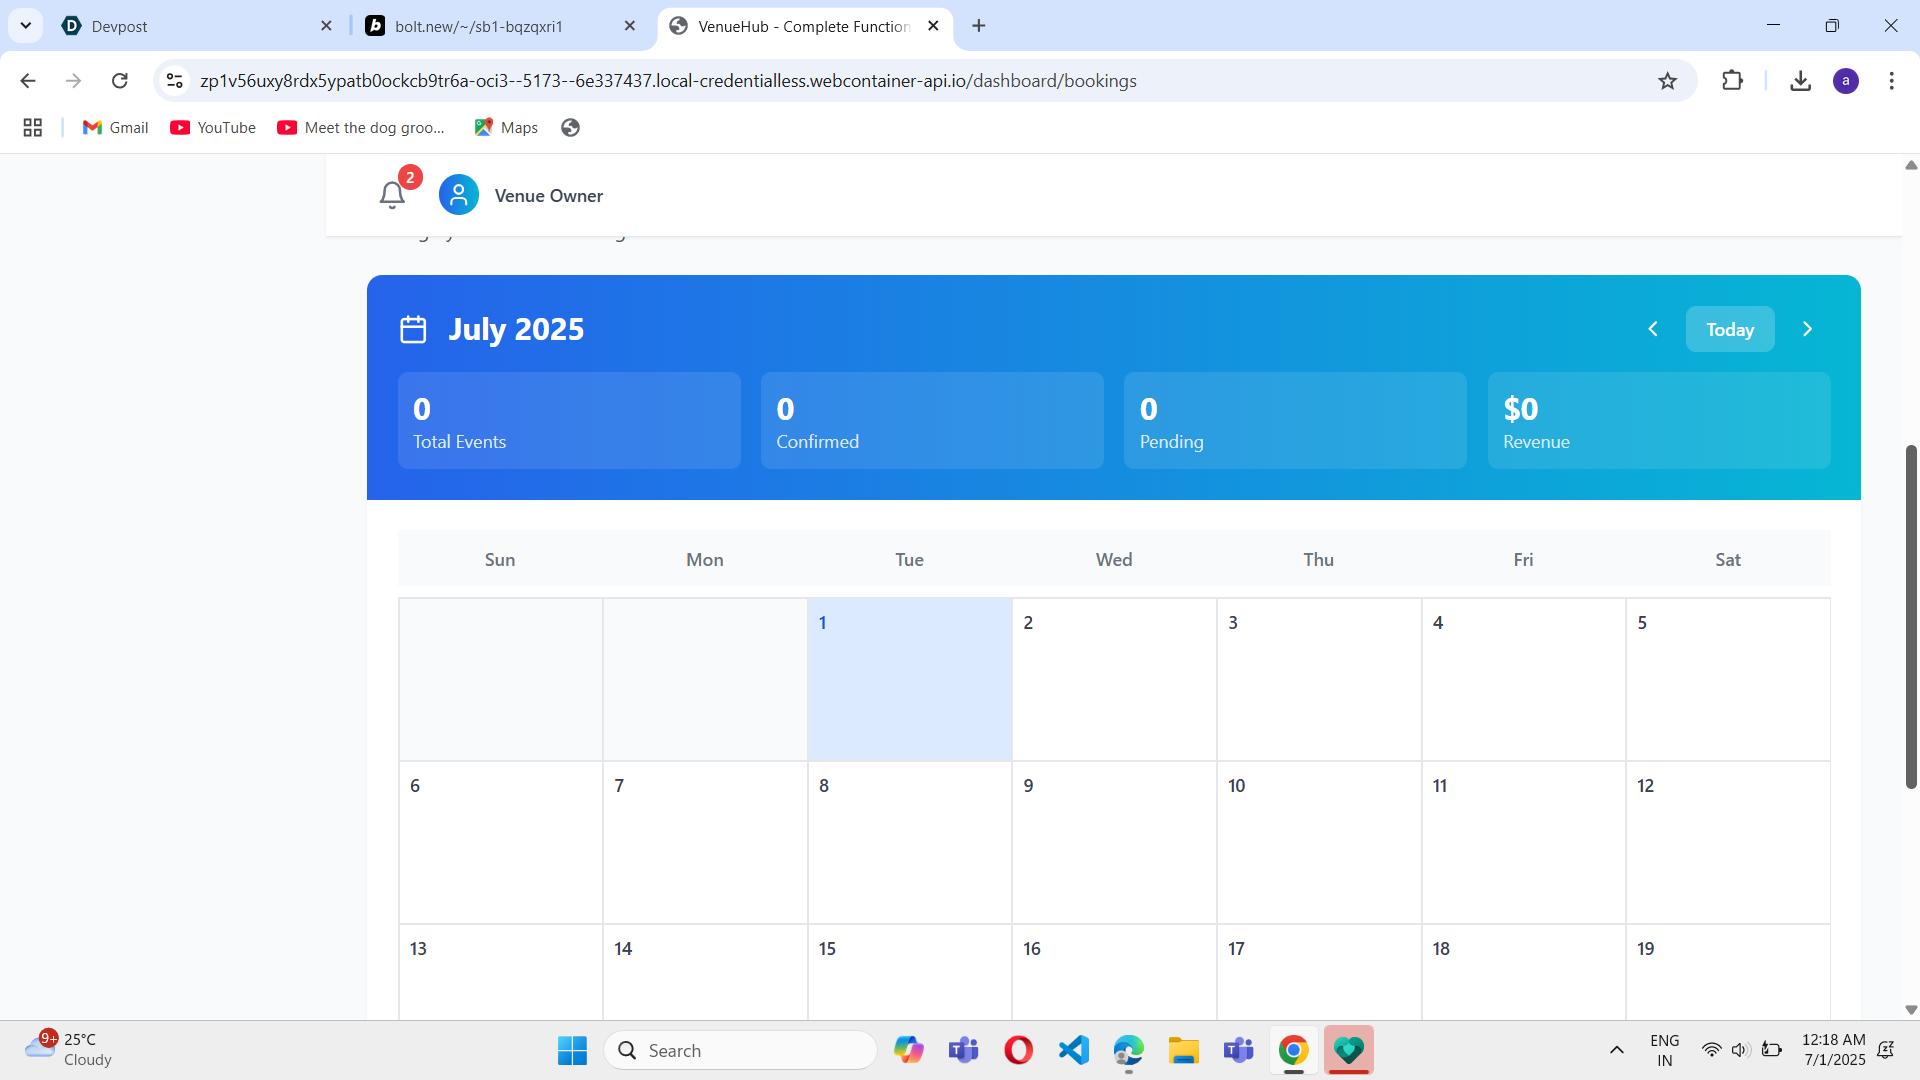Screen dimensions: 1920x1080
Task: Open the notifications bell icon
Action: pos(392,194)
